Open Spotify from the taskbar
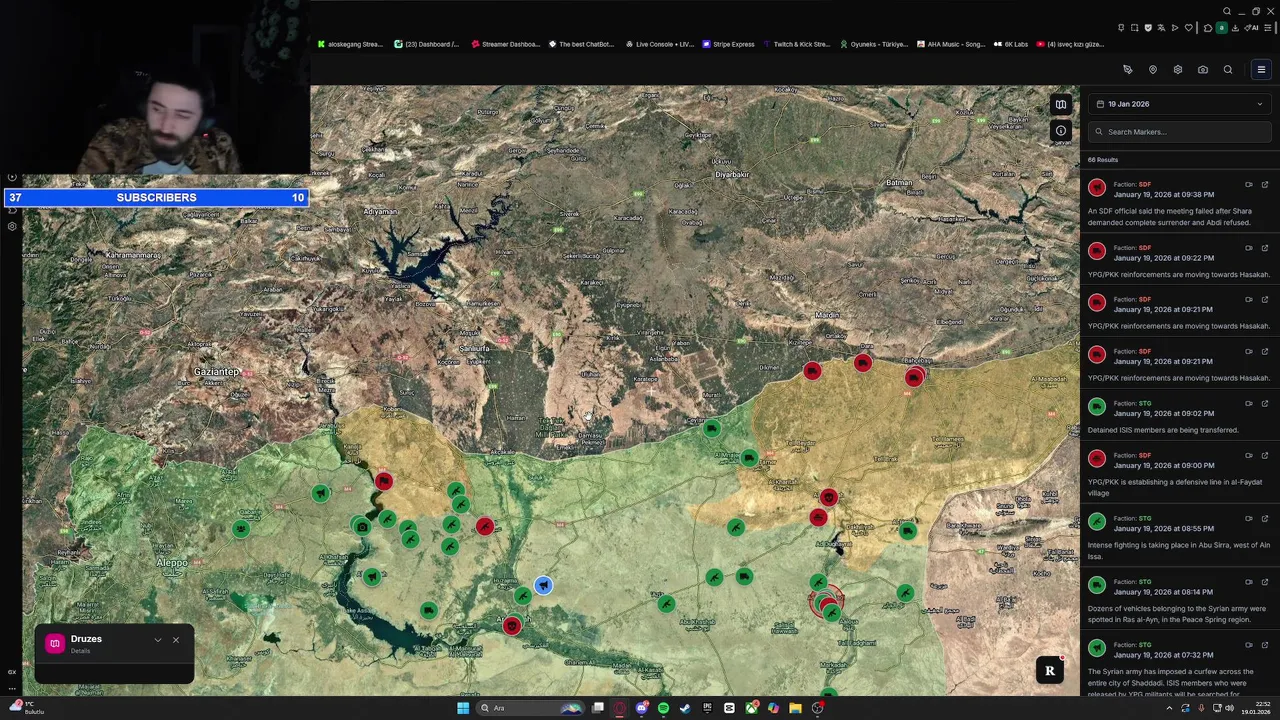The width and height of the screenshot is (1280, 720). pos(663,708)
